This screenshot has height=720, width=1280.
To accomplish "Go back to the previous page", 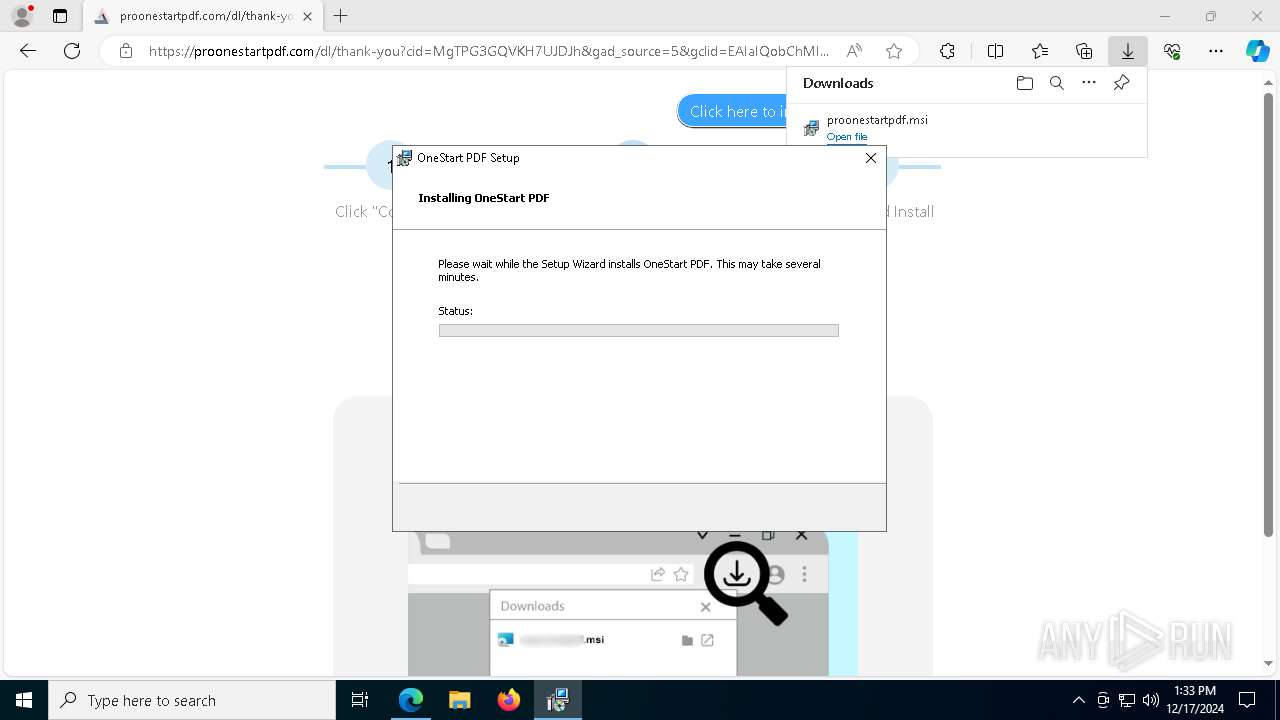I will [28, 51].
